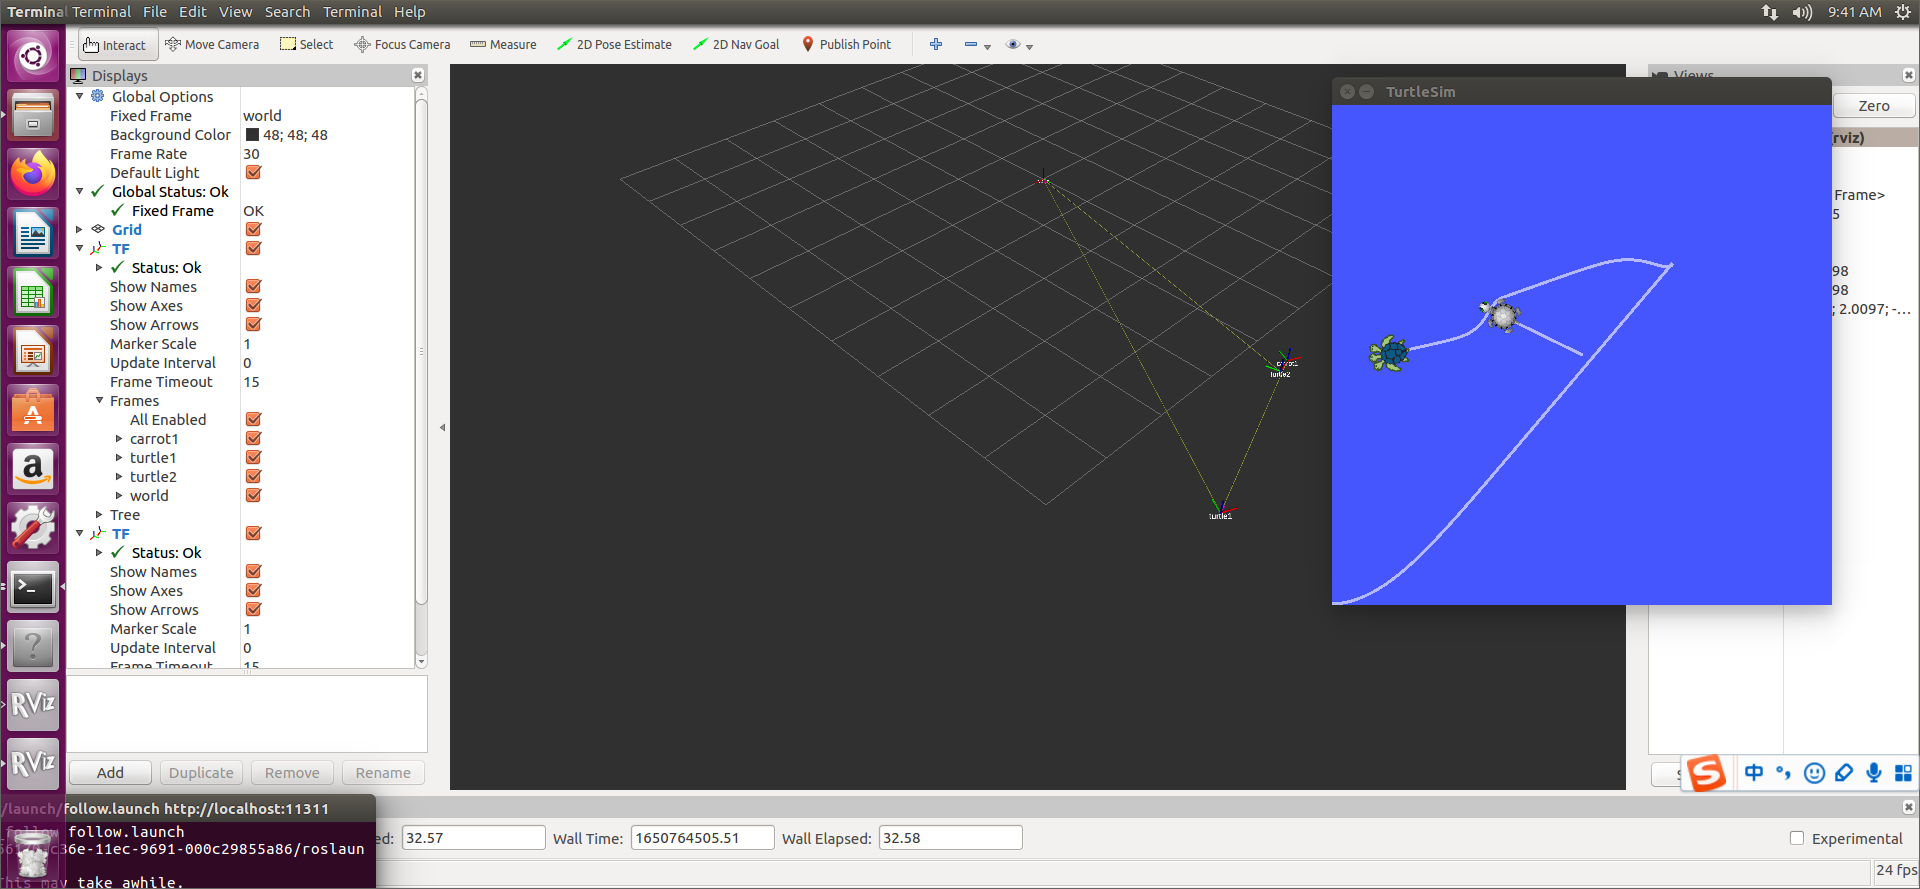The height and width of the screenshot is (889, 1920).
Task: Click the Zero button in Views
Action: click(x=1874, y=106)
